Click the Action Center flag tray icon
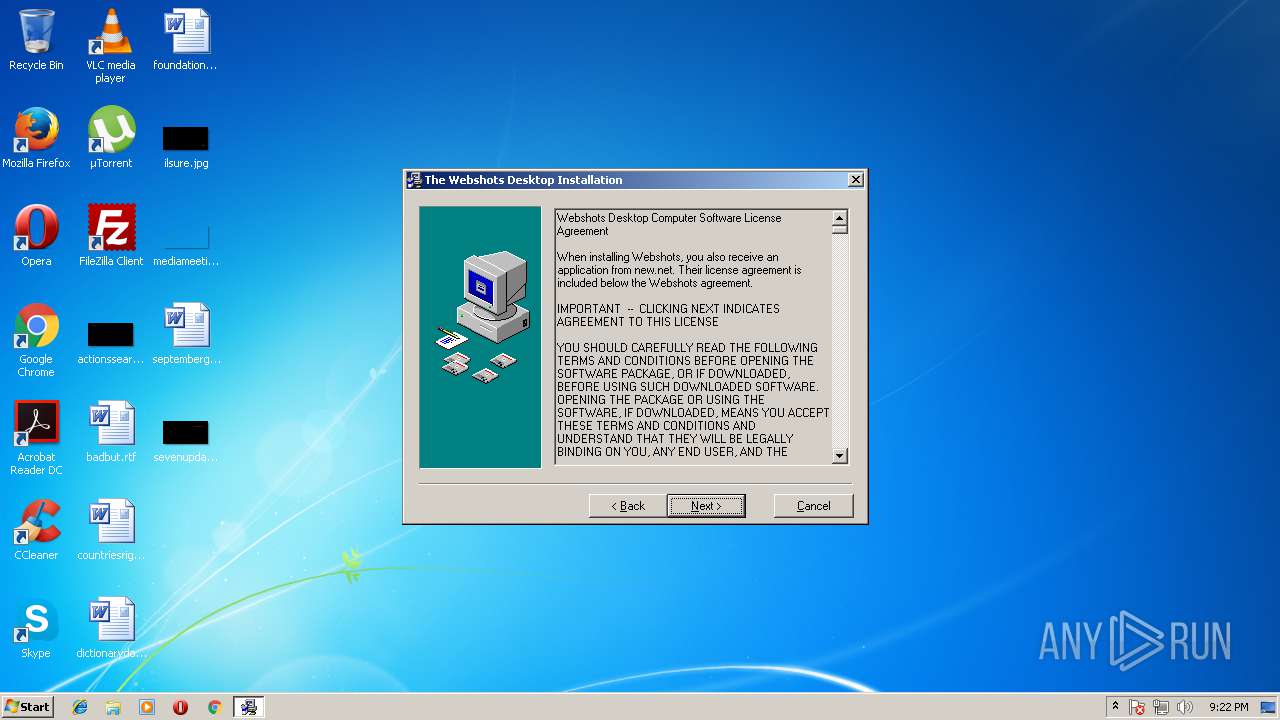 click(x=1138, y=707)
